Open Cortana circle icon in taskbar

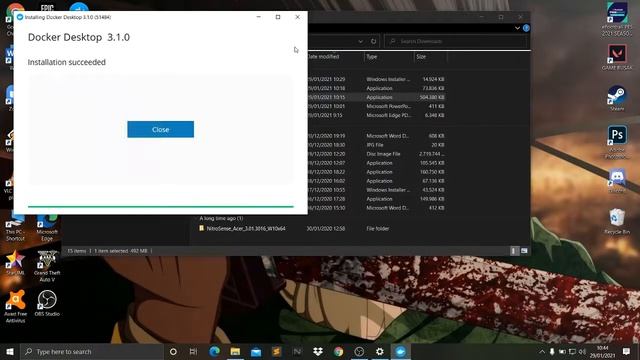tap(173, 351)
